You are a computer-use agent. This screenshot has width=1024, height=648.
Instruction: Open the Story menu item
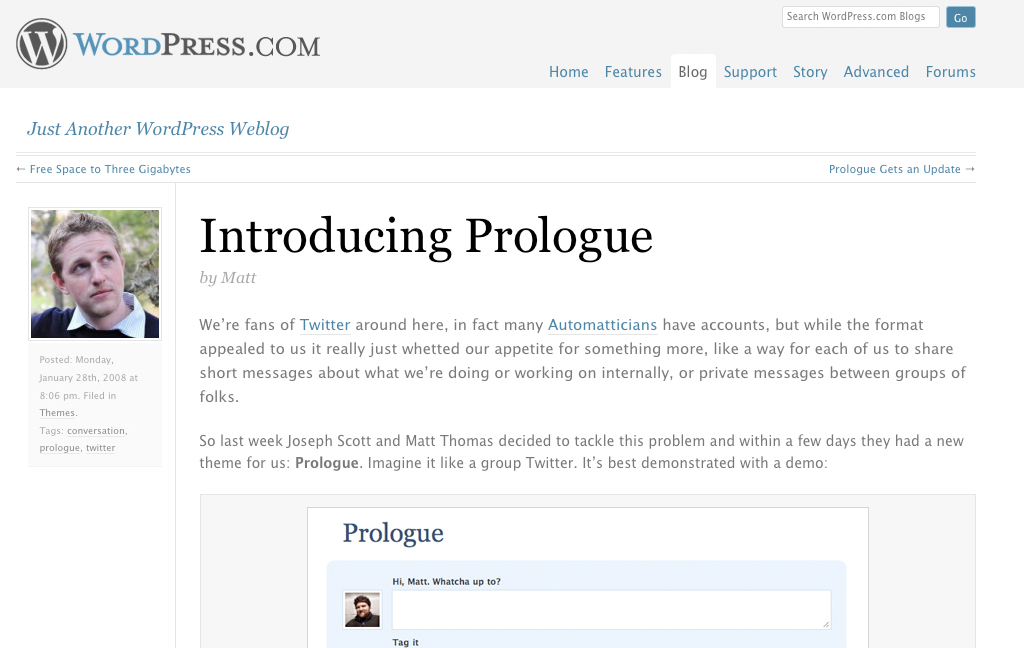[x=810, y=72]
